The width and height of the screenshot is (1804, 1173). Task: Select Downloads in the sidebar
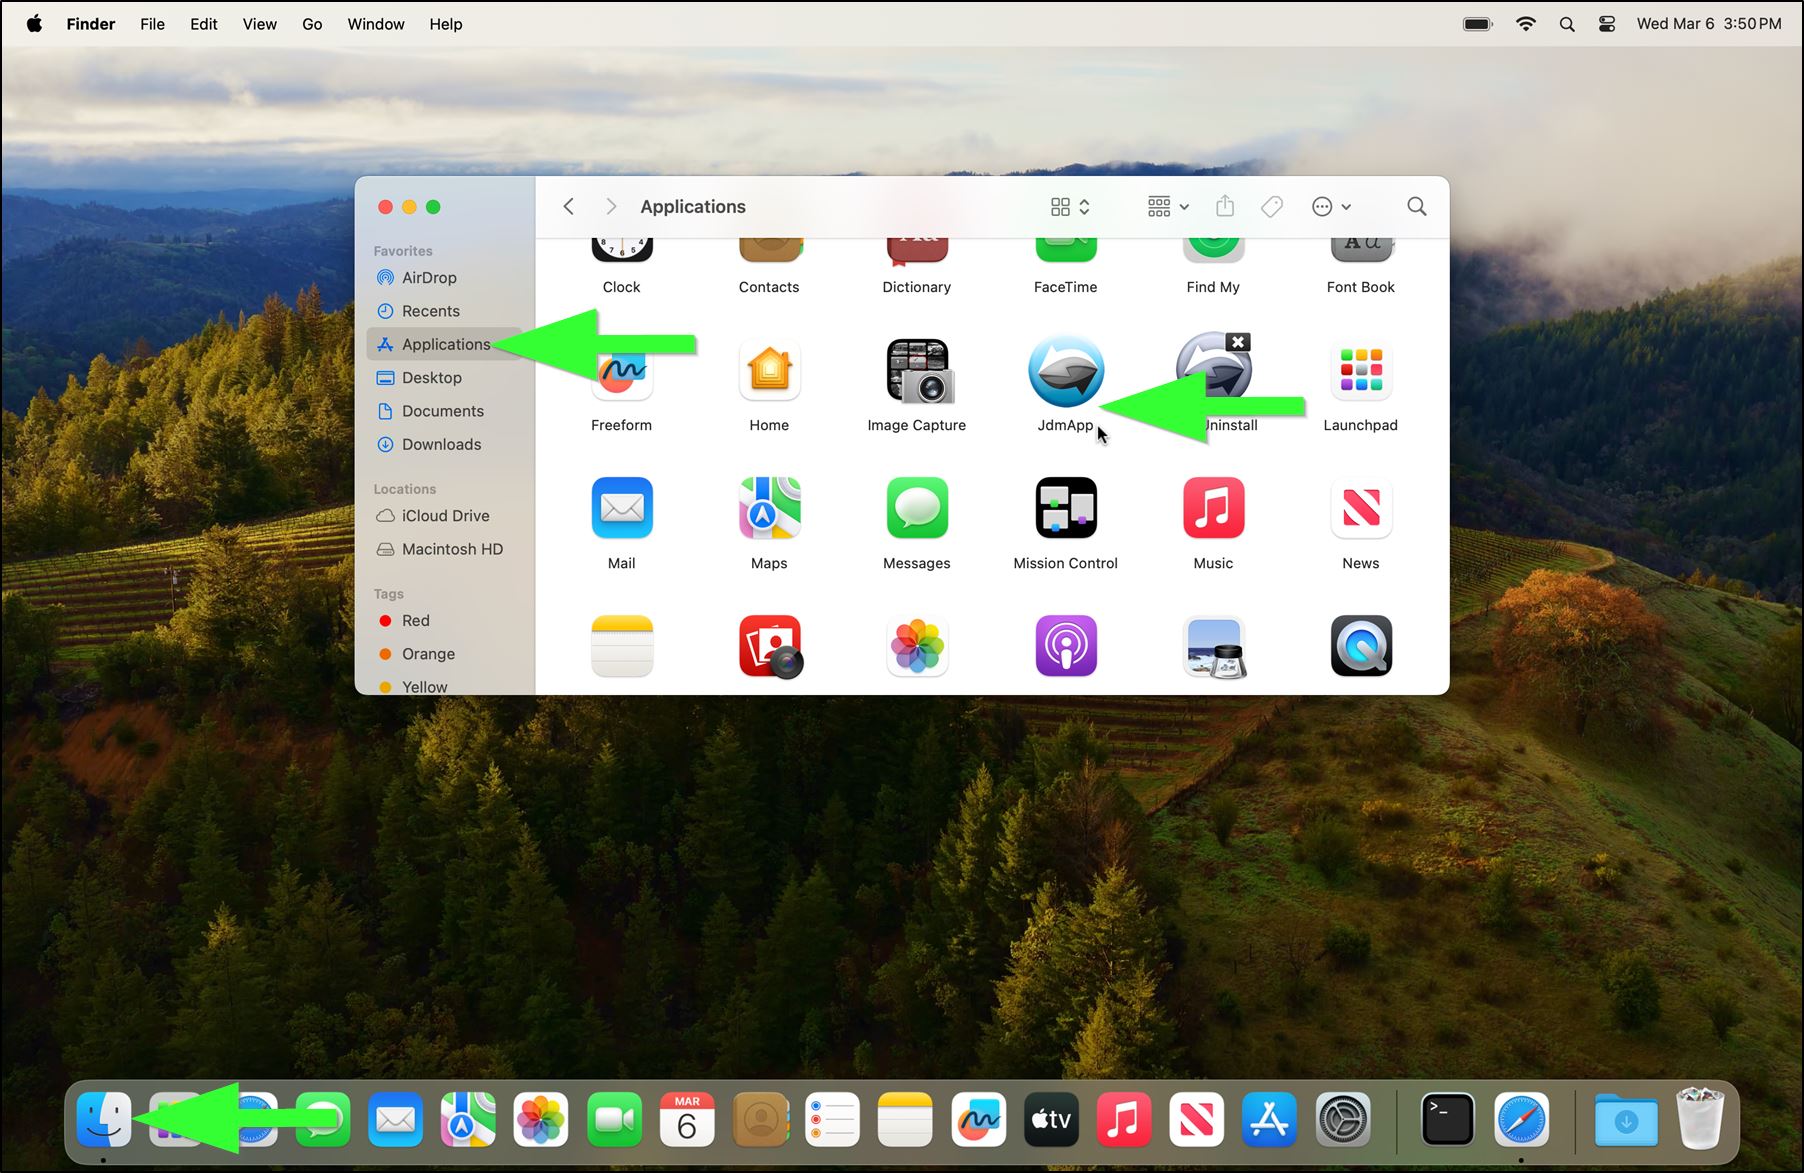441,445
